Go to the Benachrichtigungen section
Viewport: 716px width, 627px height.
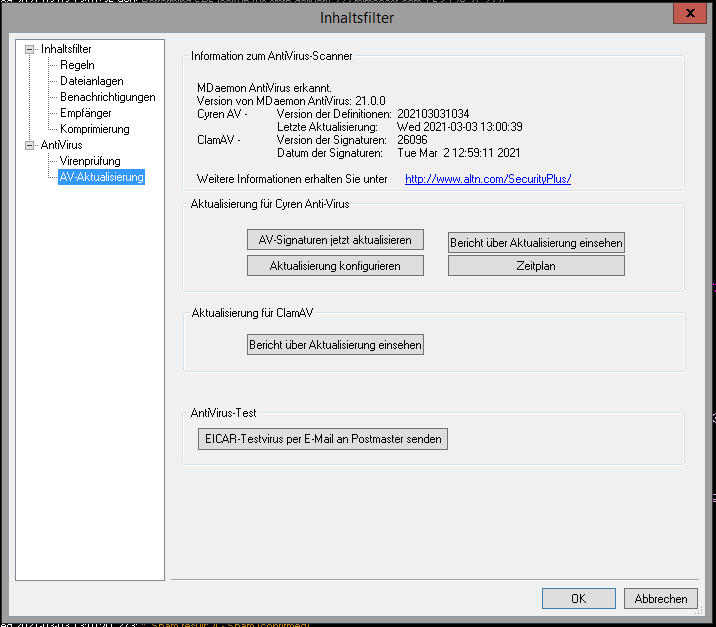(108, 97)
